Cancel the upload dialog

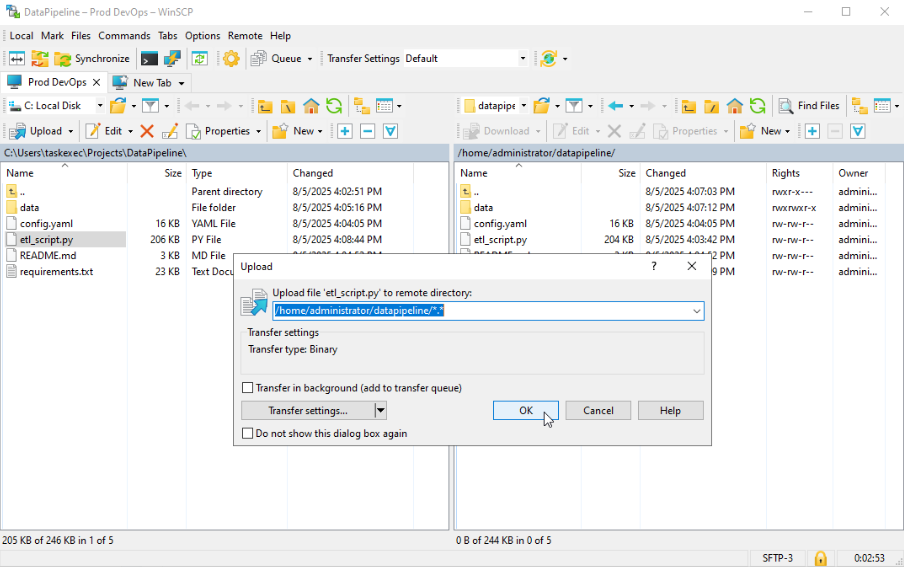(598, 411)
